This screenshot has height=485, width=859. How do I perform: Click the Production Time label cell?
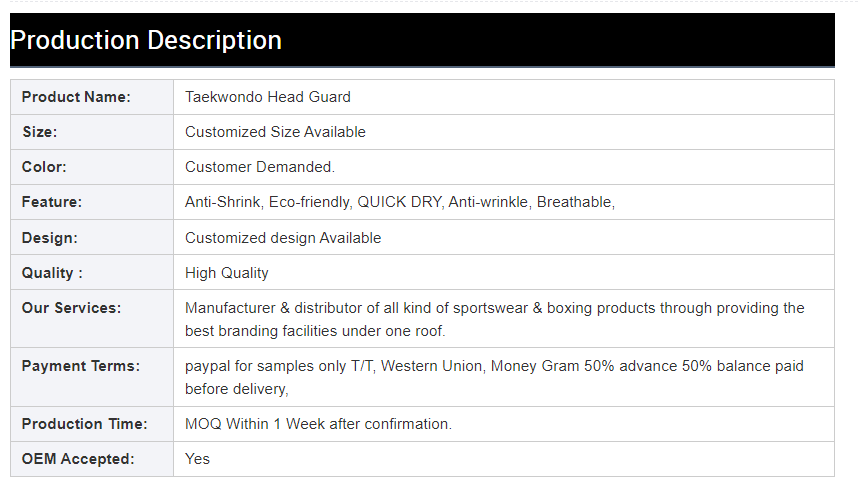(x=84, y=424)
